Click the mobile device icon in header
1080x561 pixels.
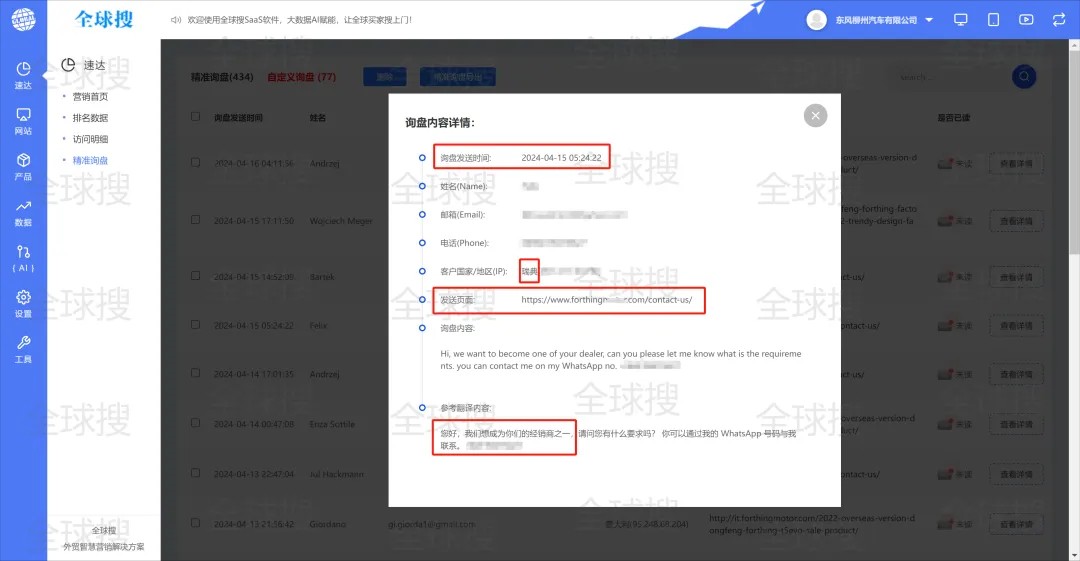993,19
